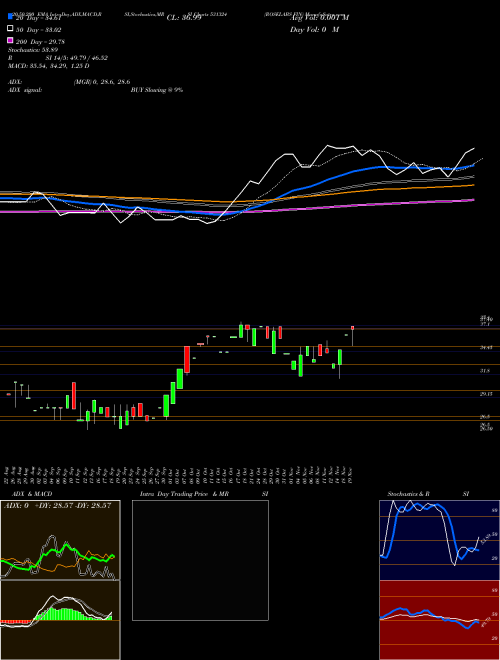Click the BUY Slowing @ 9% signal text
Image resolution: width=500 pixels, height=660 pixels.
point(157,90)
